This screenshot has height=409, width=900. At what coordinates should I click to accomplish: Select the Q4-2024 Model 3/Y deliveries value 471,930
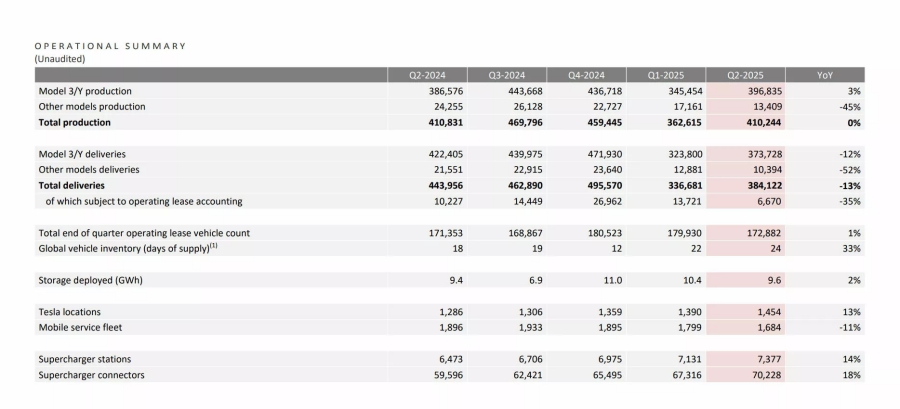pyautogui.click(x=602, y=155)
